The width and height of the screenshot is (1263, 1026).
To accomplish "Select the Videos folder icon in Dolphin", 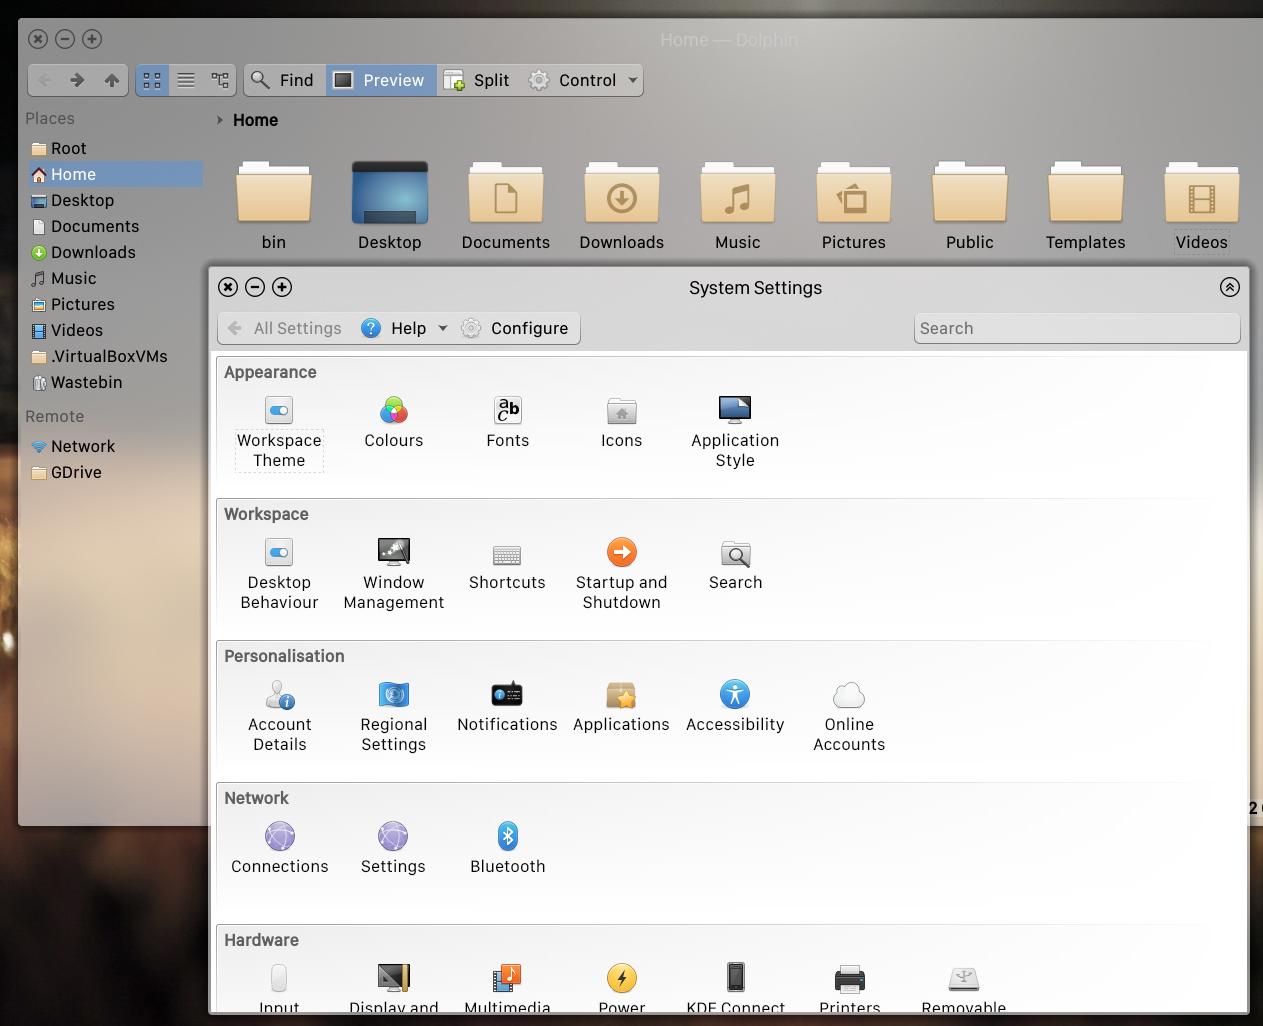I will point(1202,192).
